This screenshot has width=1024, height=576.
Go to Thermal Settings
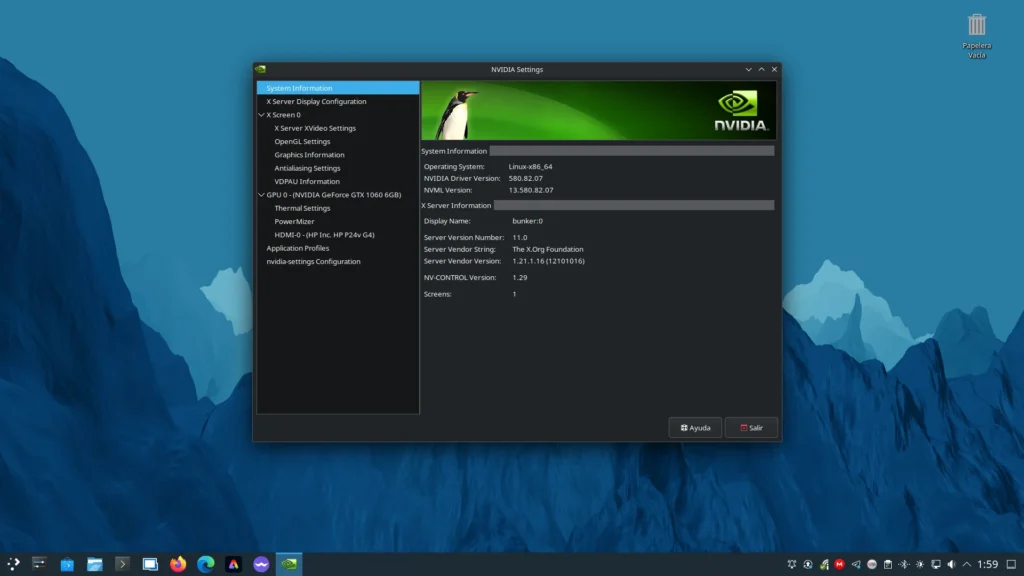coord(302,208)
